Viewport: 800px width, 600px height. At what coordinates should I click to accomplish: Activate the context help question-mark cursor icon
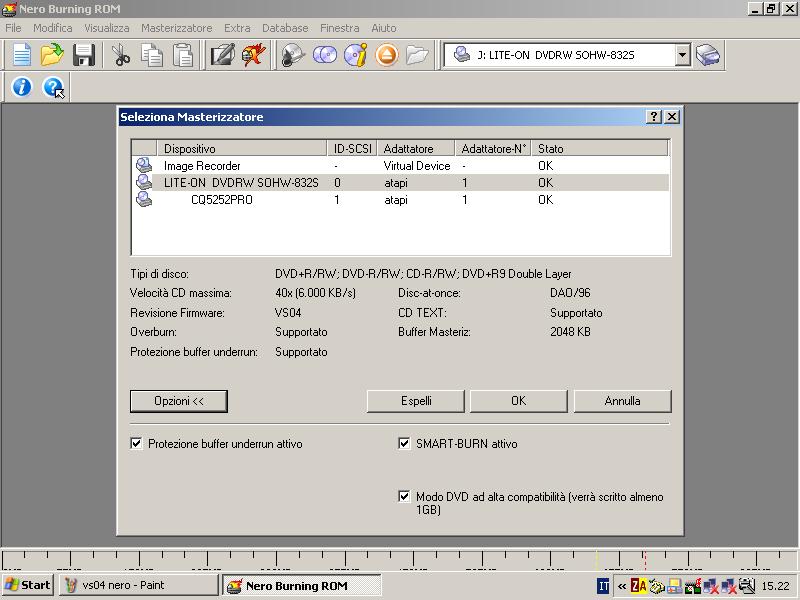tap(53, 87)
